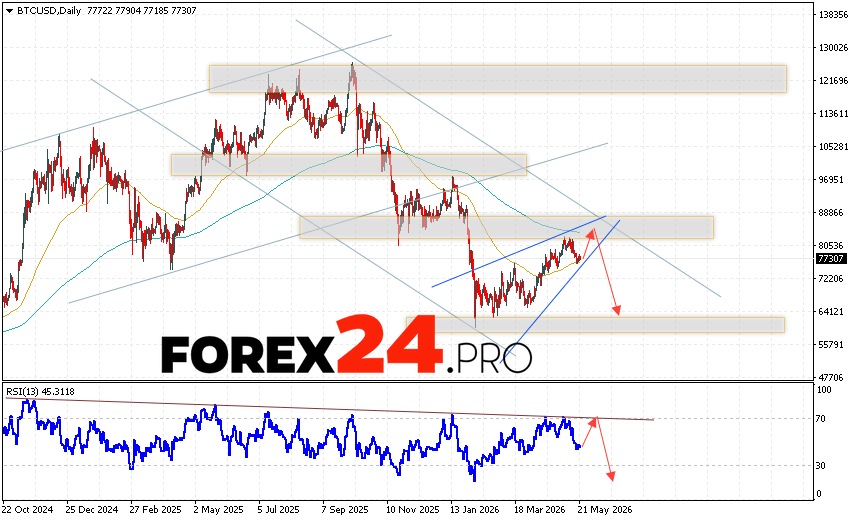
Task: Select the 13 Jan 2026 date label
Action: point(474,510)
